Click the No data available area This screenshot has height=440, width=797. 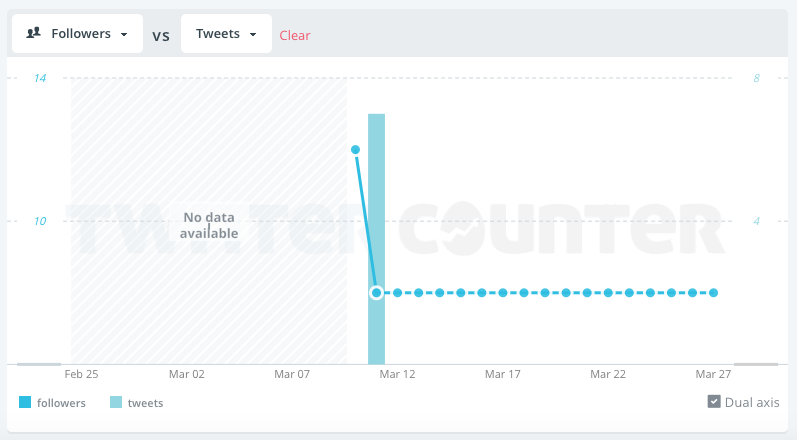[x=209, y=225]
